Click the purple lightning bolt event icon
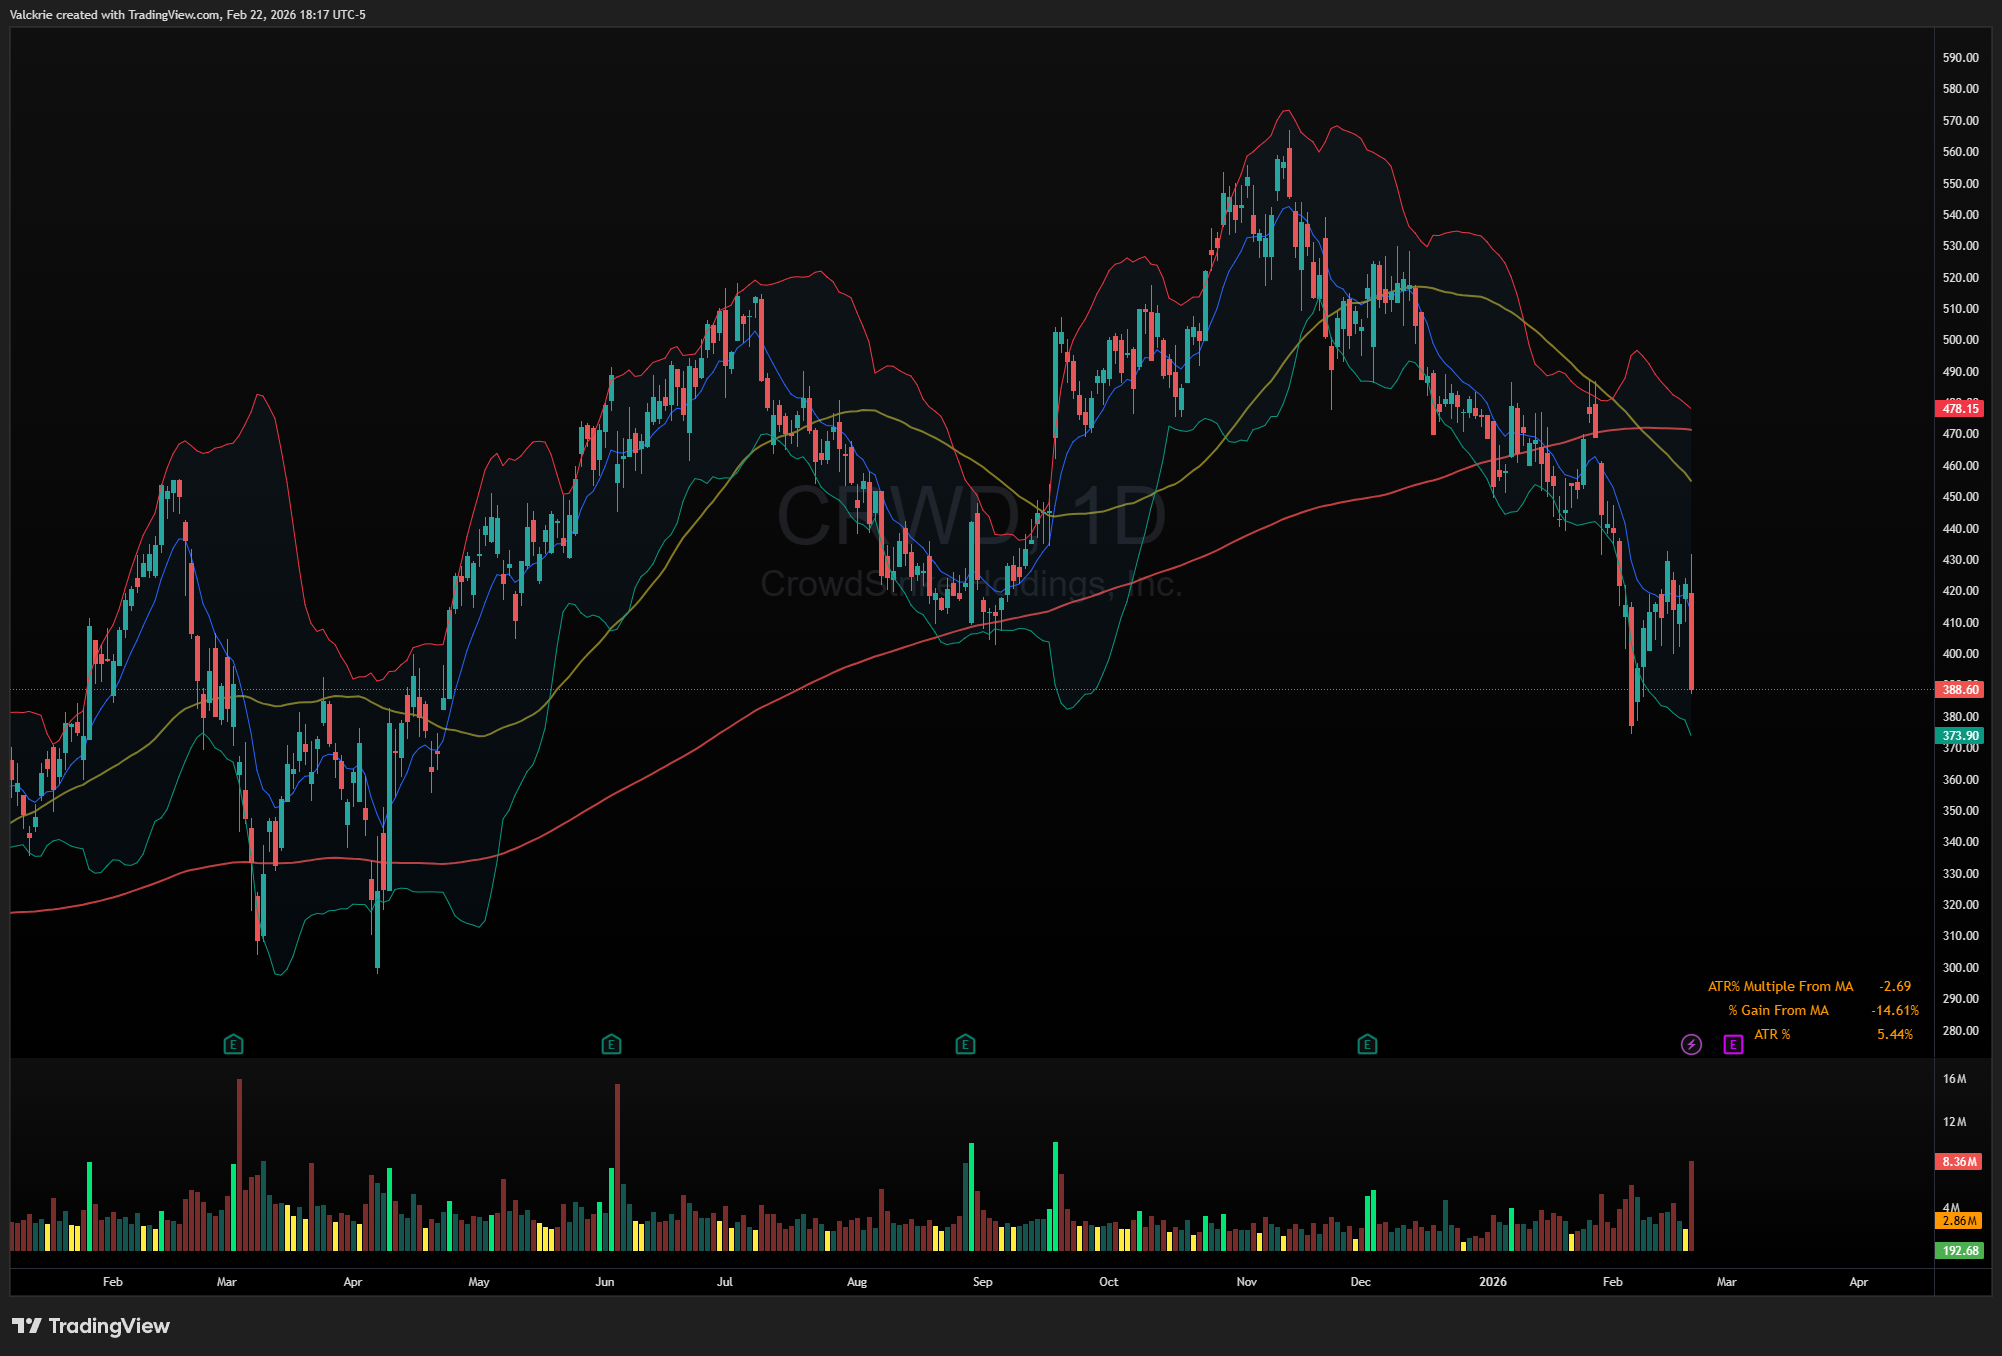The height and width of the screenshot is (1356, 2002). coord(1691,1045)
